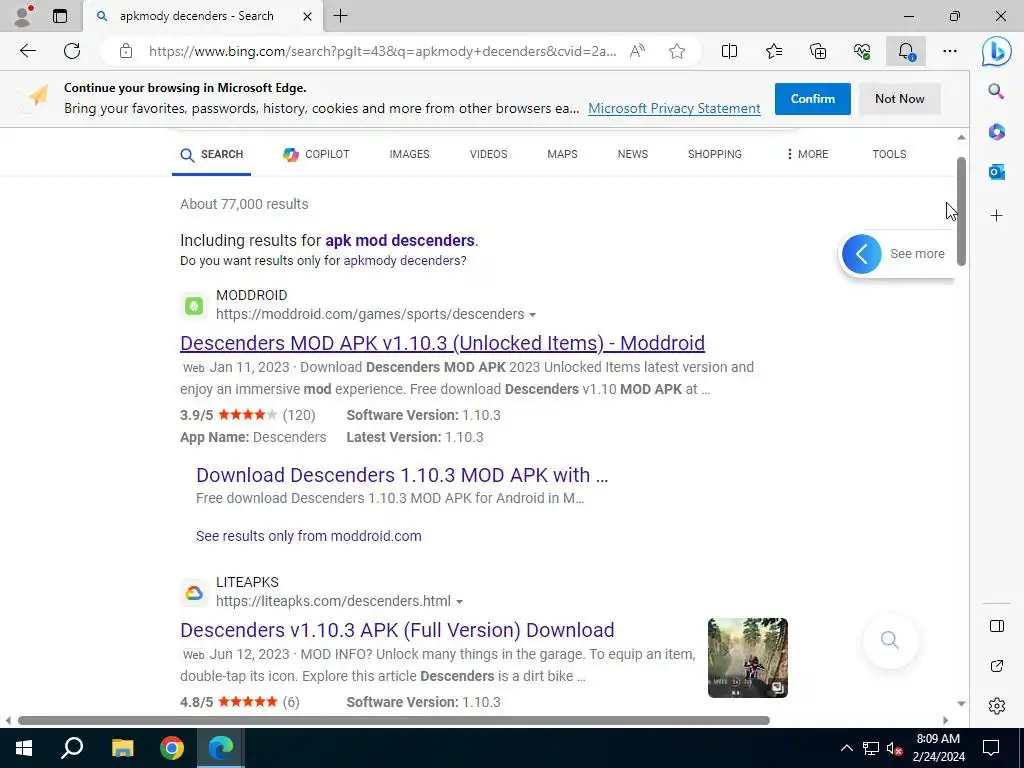Show hidden system tray icons
The image size is (1024, 768).
pos(846,748)
